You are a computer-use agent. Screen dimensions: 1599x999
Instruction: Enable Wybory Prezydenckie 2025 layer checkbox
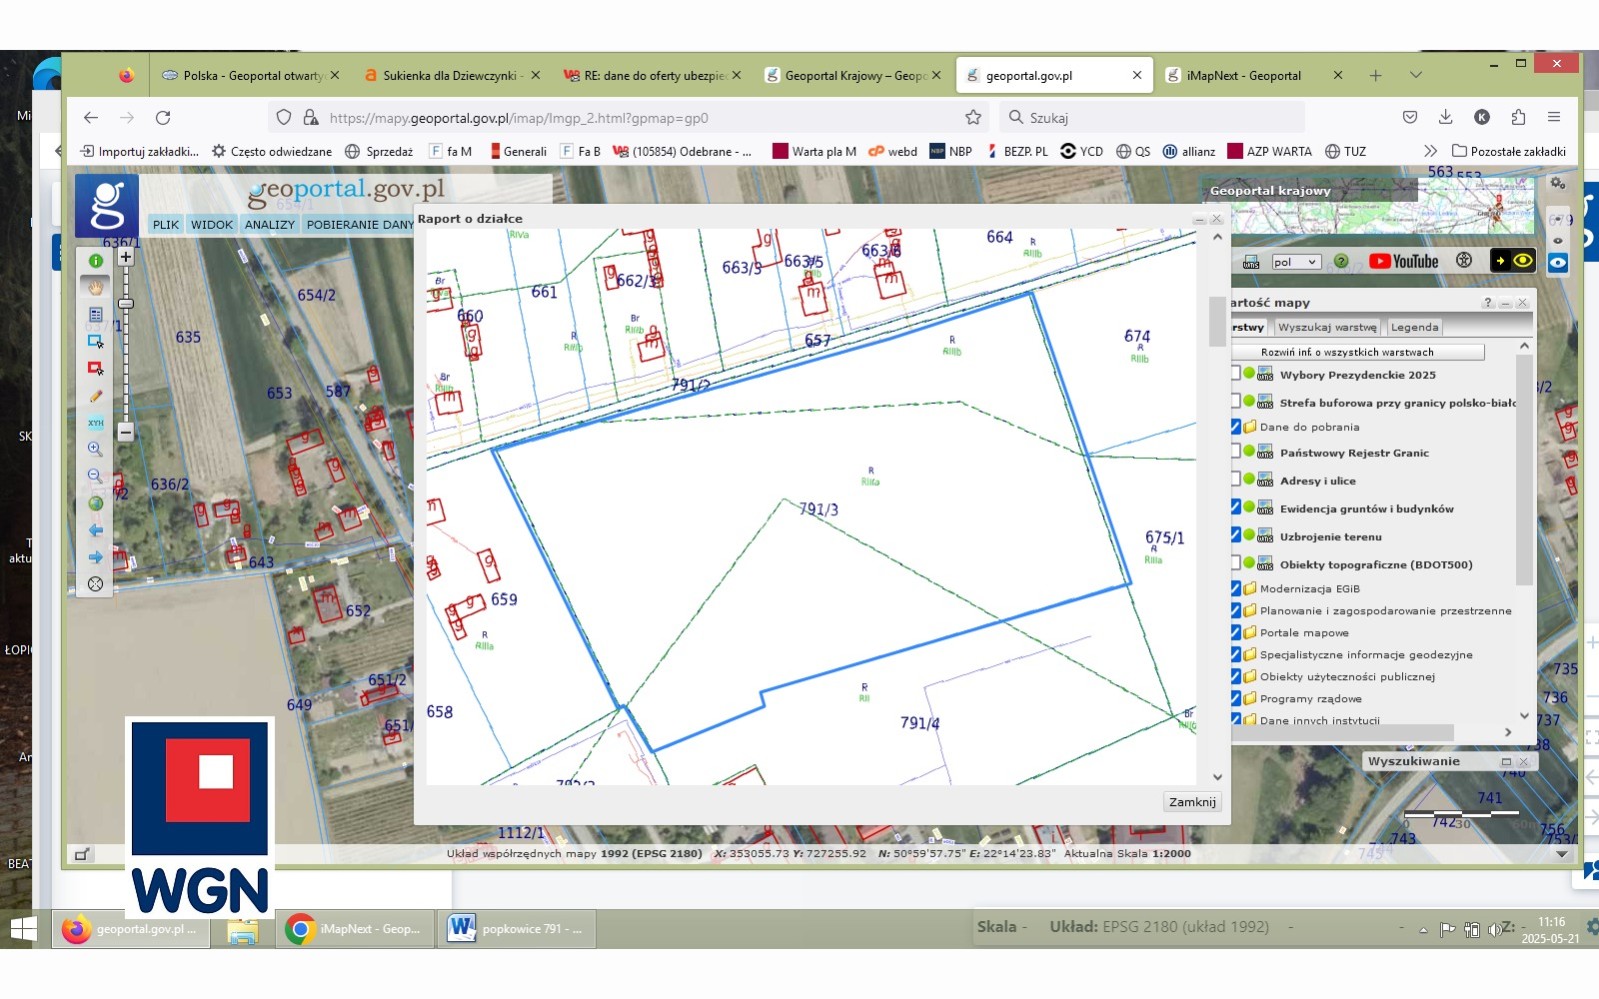tap(1236, 374)
